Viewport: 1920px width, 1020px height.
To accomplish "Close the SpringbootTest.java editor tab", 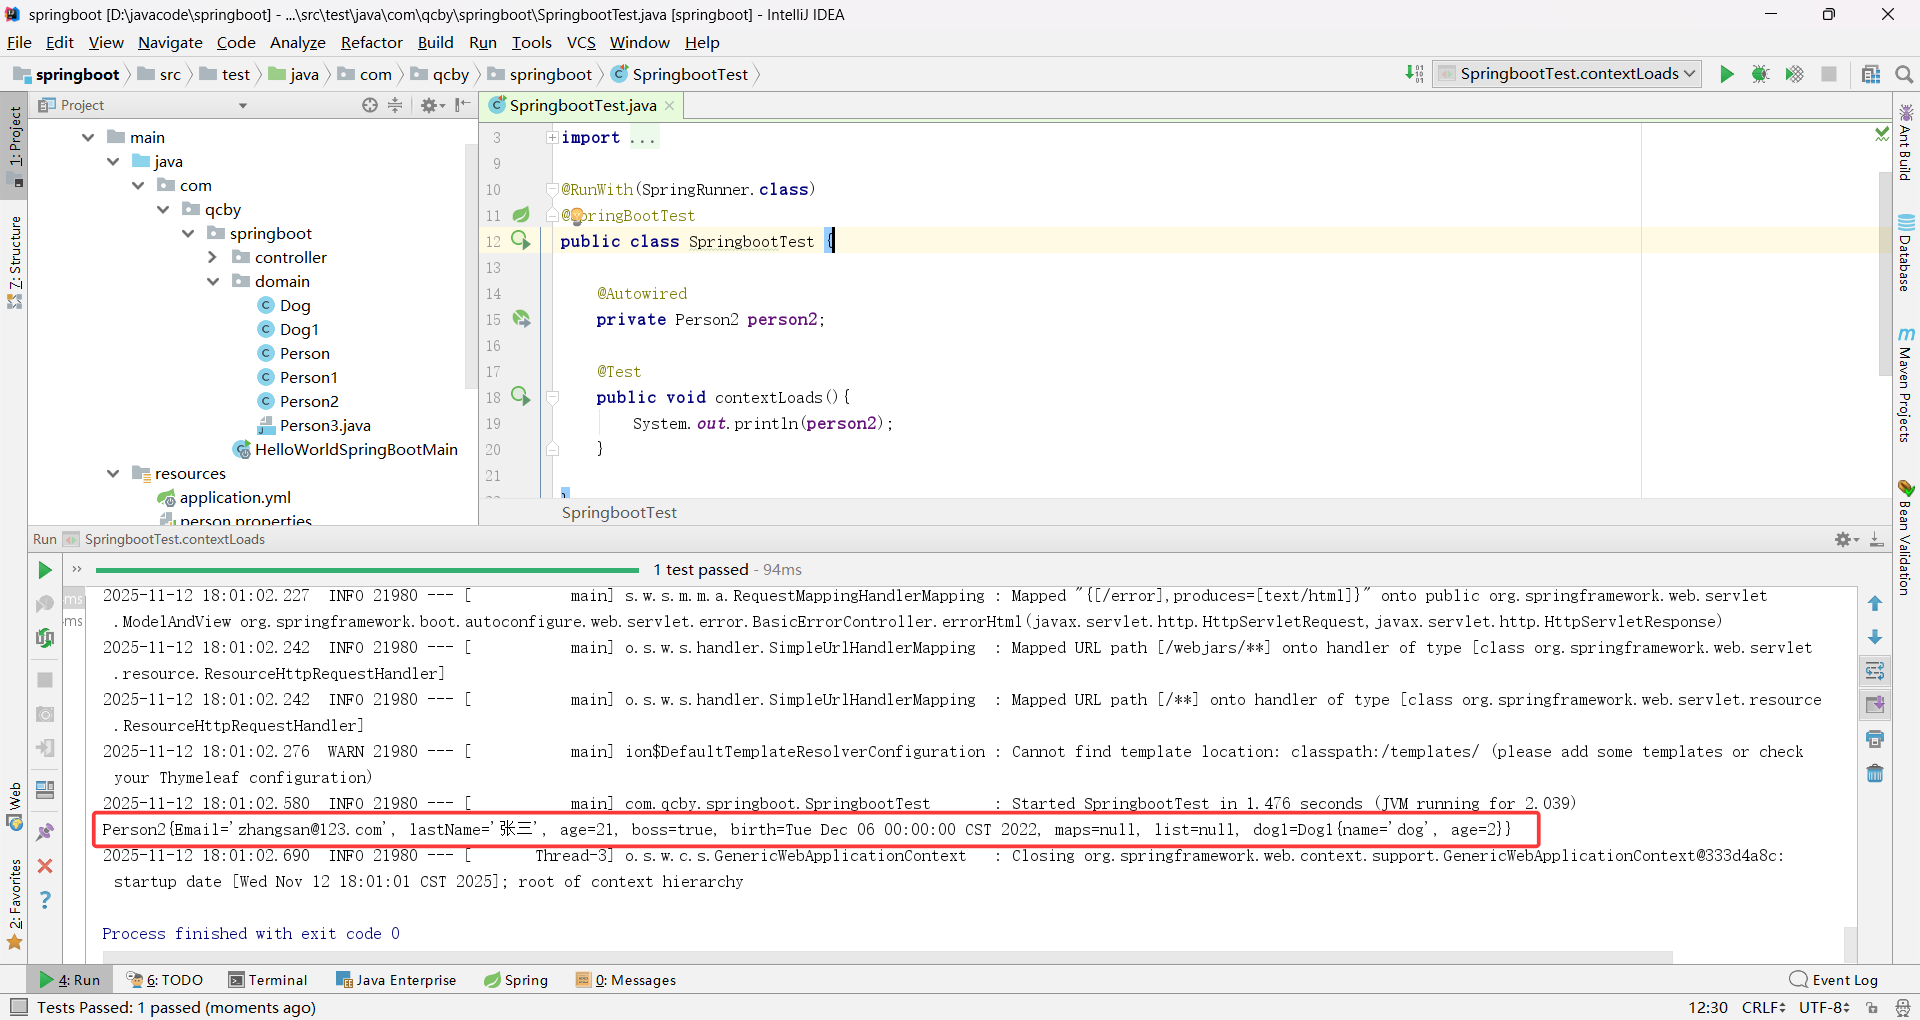I will 669,106.
